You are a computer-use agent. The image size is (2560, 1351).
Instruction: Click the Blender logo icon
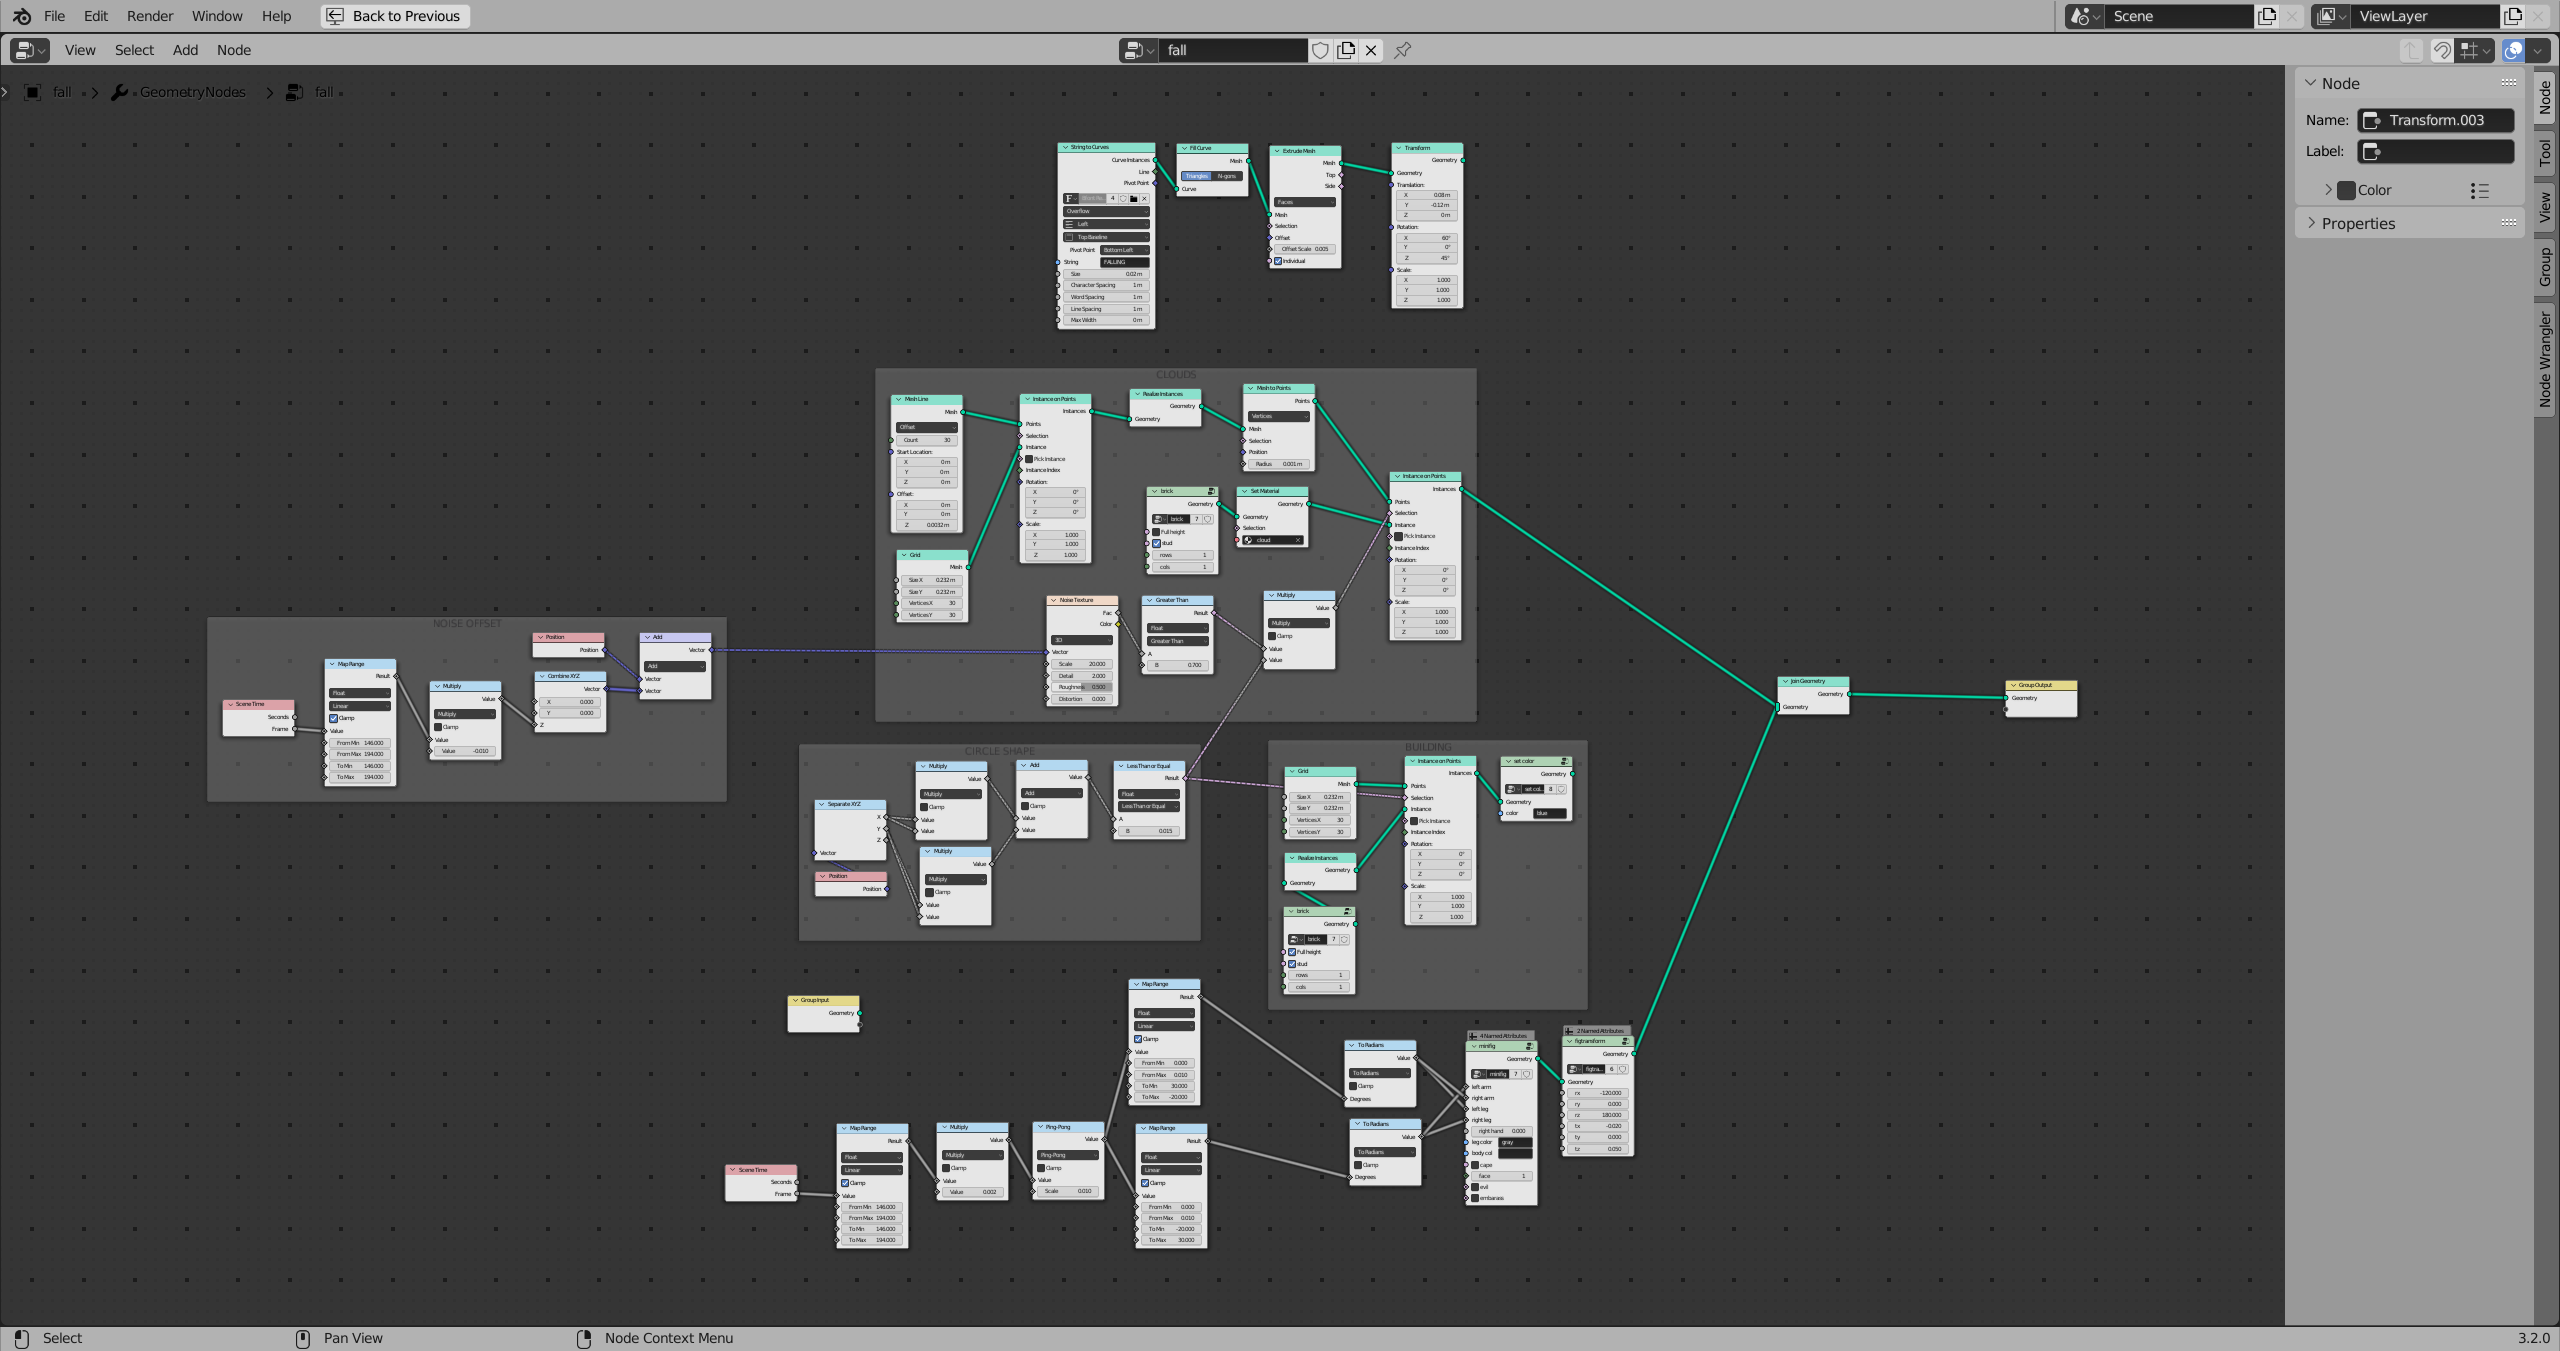(21, 16)
